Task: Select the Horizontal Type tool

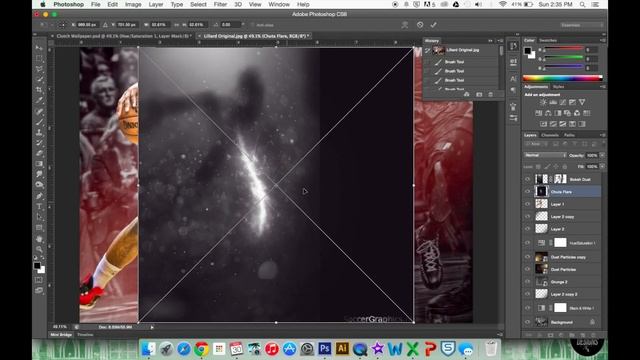Action: pyautogui.click(x=39, y=207)
